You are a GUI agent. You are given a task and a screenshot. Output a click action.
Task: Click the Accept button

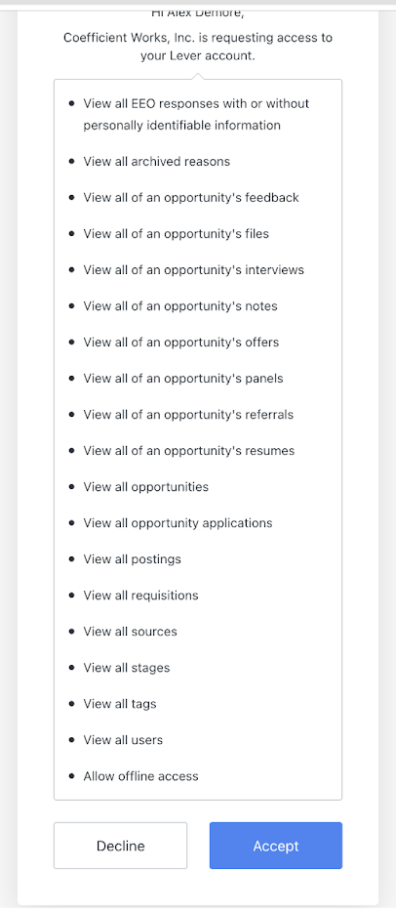pyautogui.click(x=276, y=846)
